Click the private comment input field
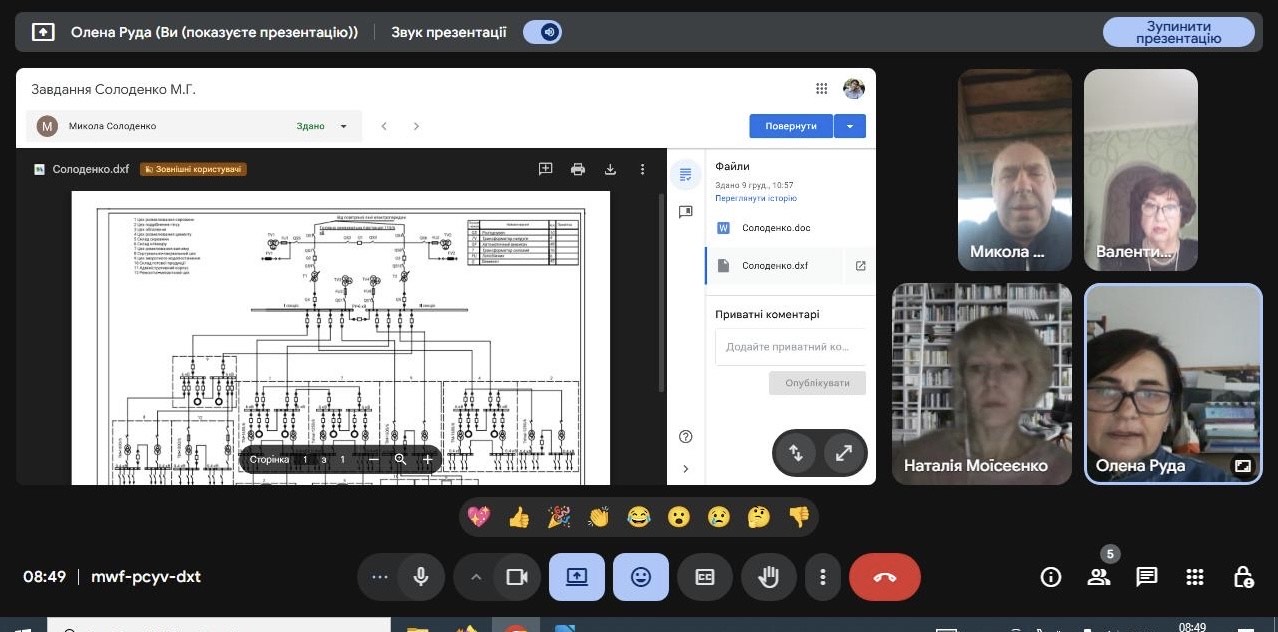Screen dimensions: 1278x632 tap(789, 346)
